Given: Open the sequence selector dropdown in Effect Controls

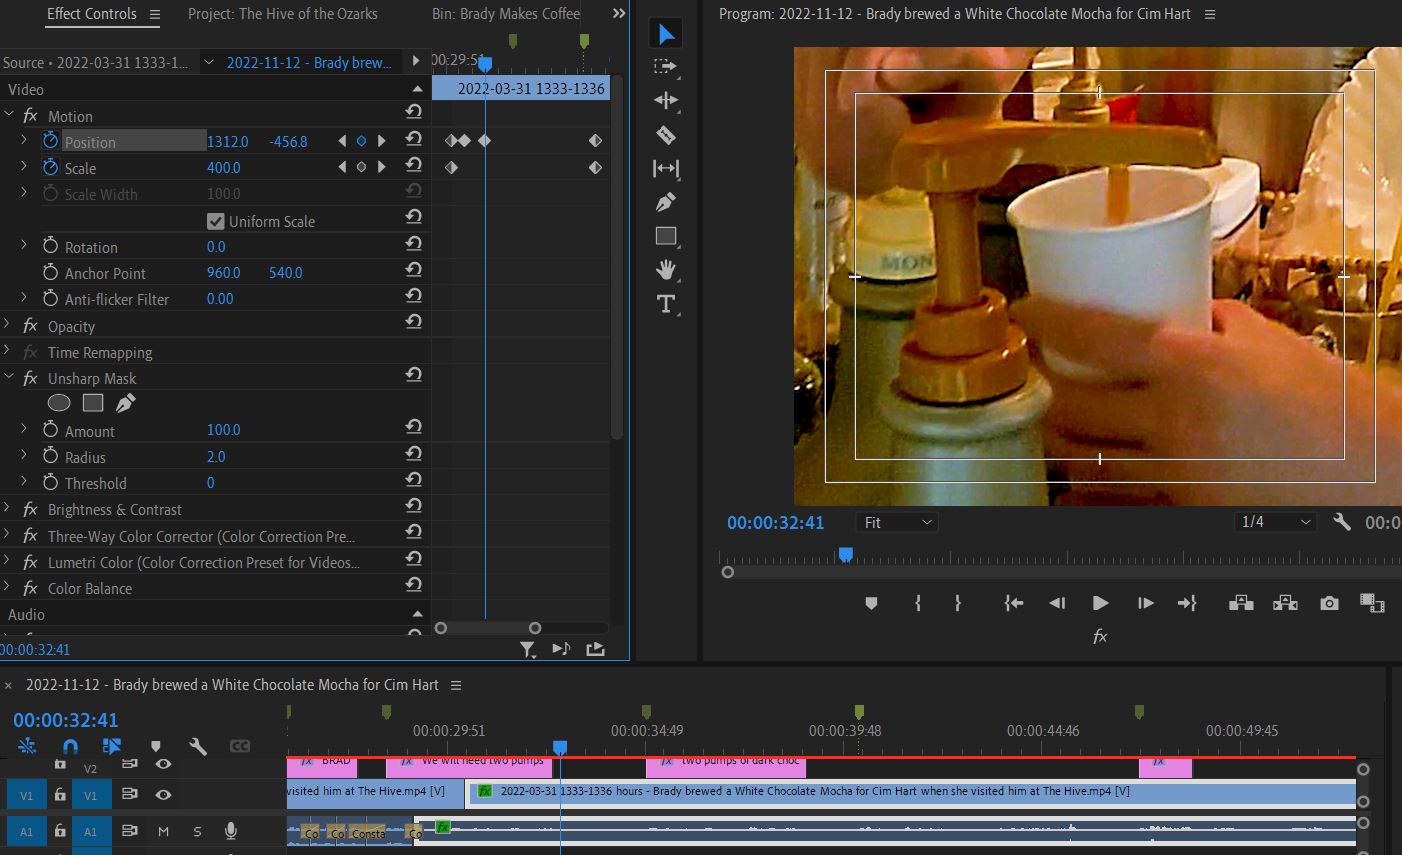Looking at the screenshot, I should [208, 62].
